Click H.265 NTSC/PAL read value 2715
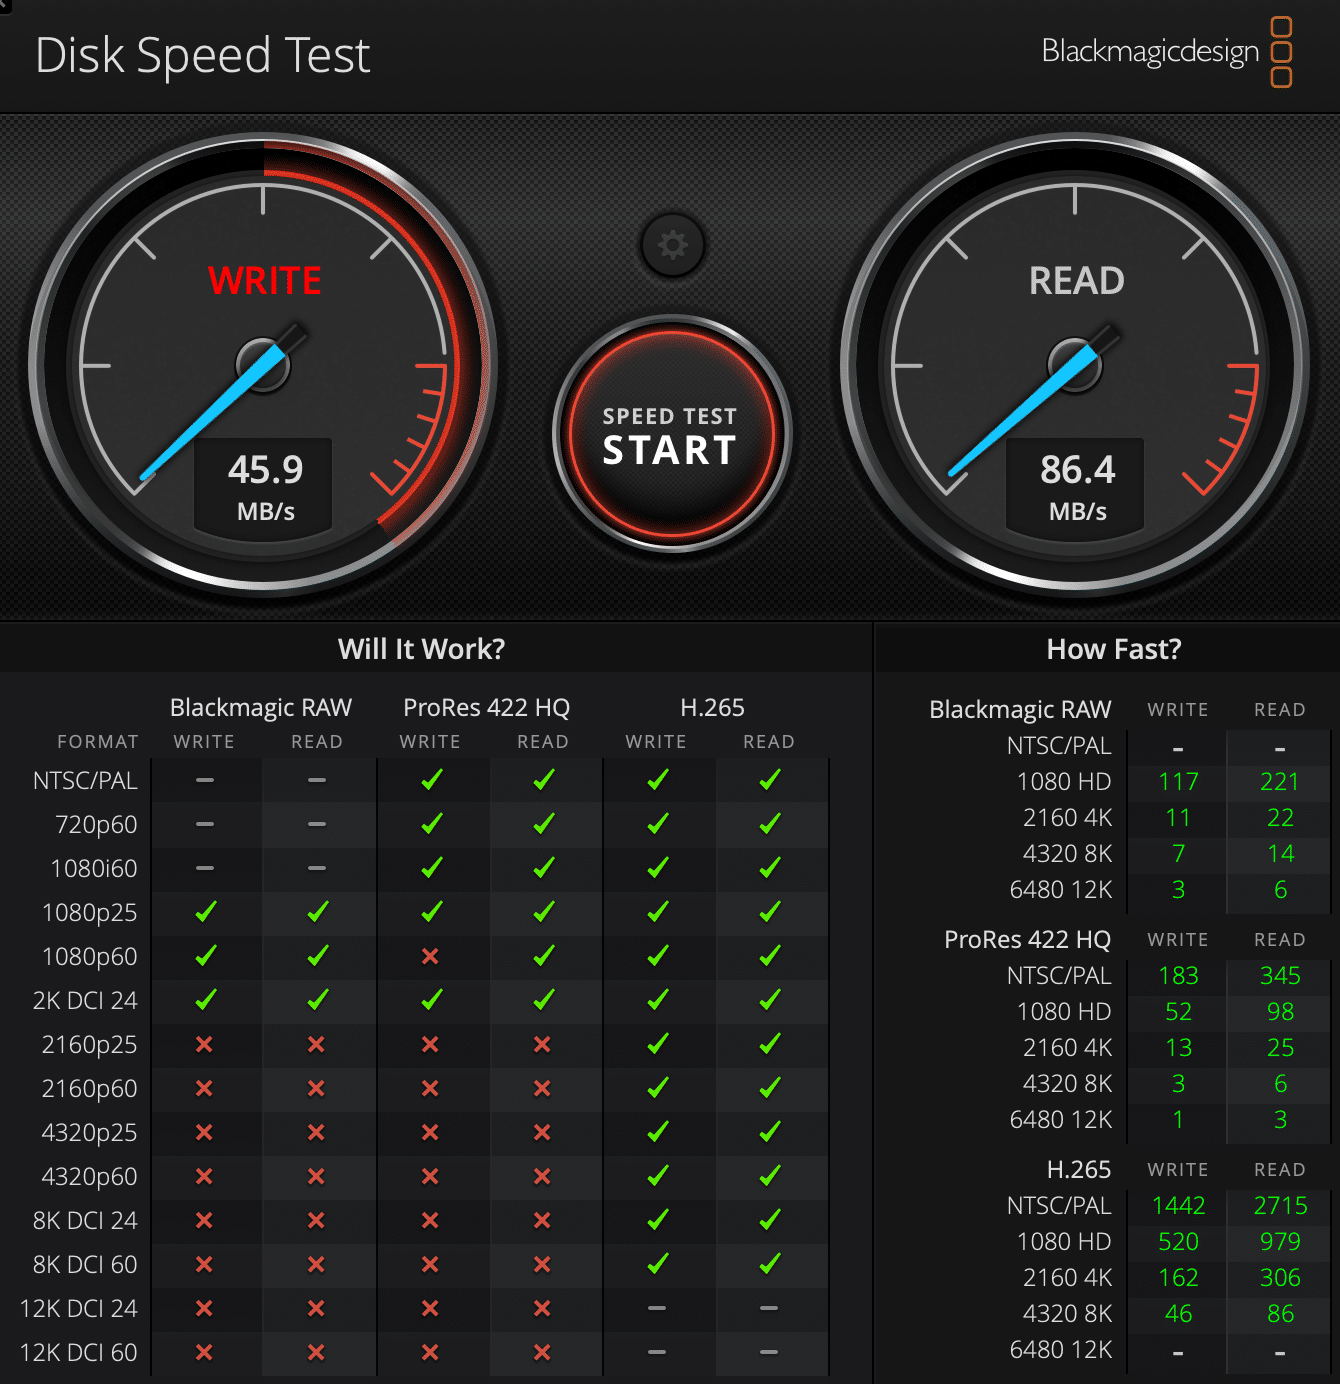1340x1384 pixels. tap(1280, 1205)
